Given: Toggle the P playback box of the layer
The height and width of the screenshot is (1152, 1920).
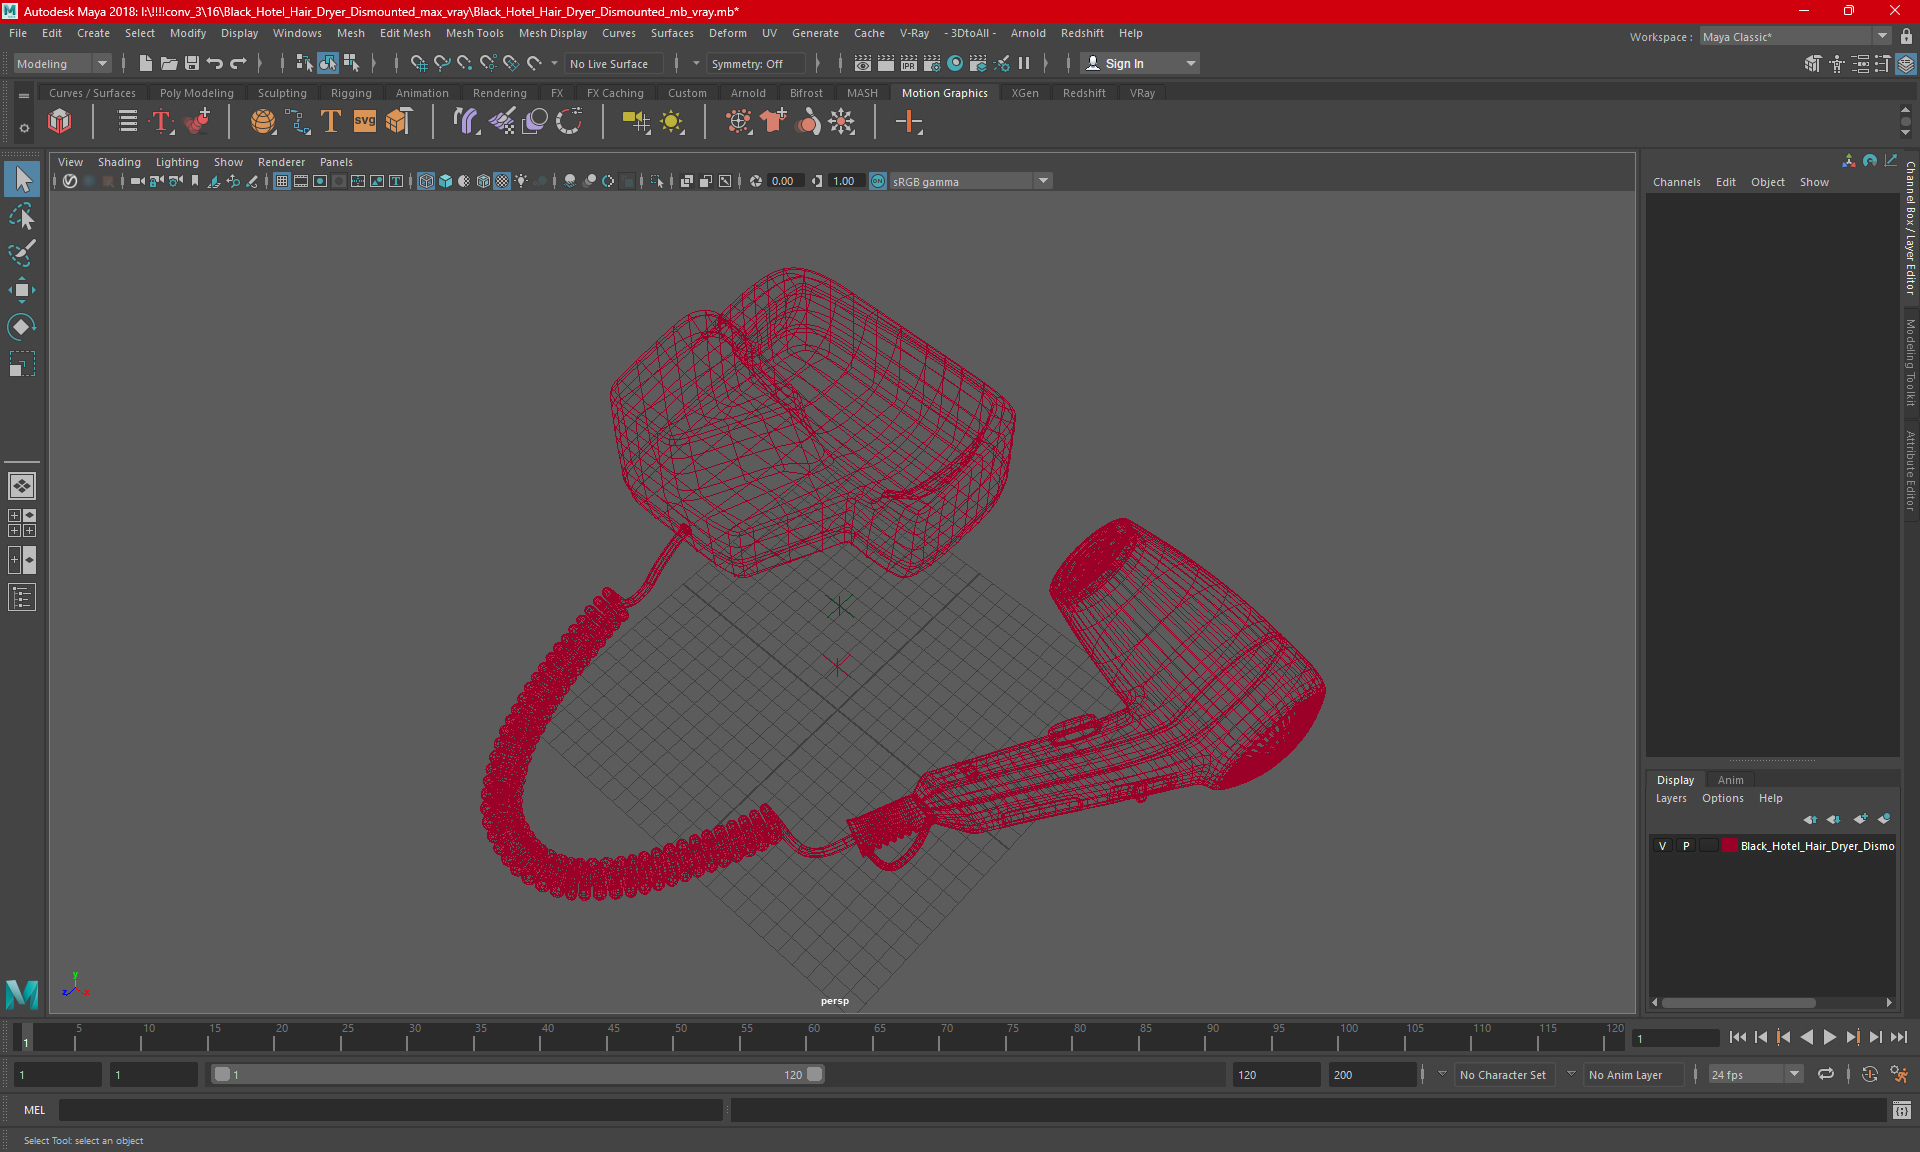Looking at the screenshot, I should [1686, 846].
